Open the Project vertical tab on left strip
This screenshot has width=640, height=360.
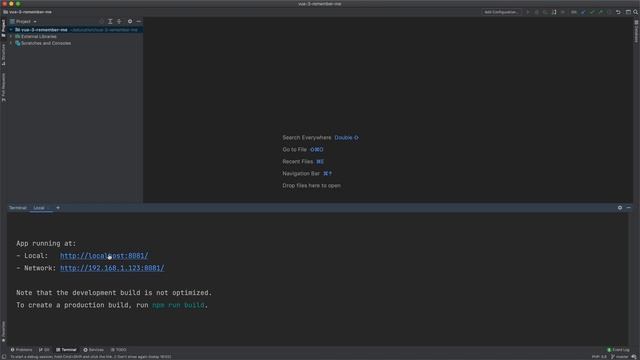[x=3, y=28]
